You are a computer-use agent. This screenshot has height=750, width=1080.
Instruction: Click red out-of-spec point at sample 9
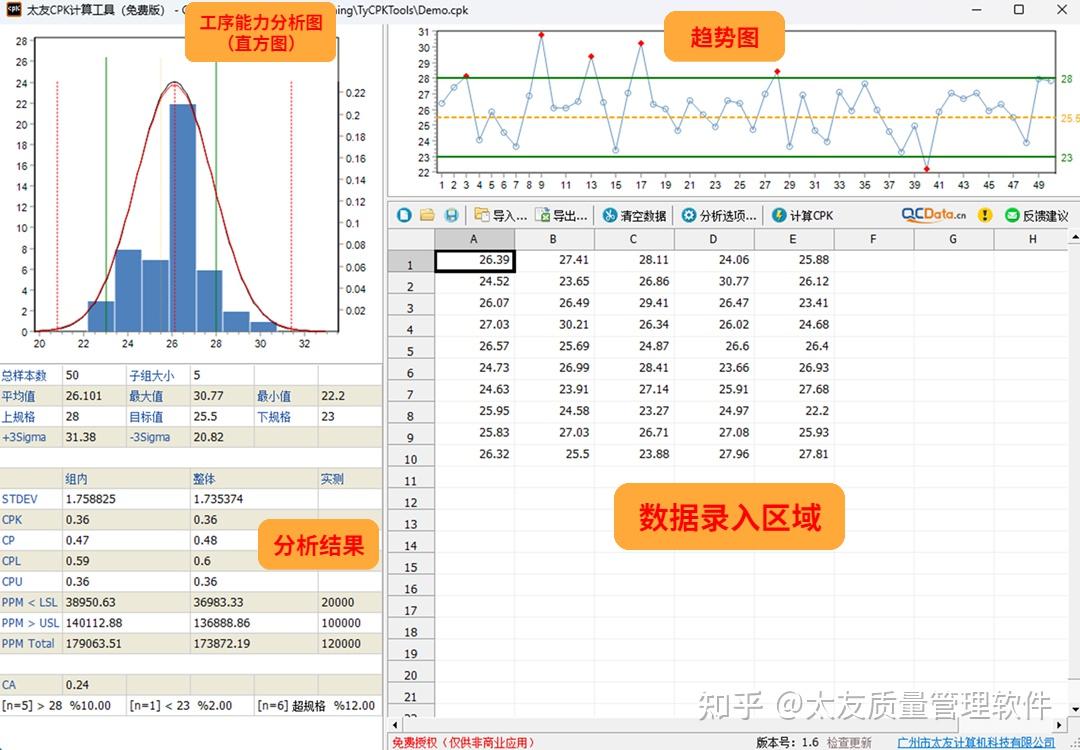tap(541, 34)
